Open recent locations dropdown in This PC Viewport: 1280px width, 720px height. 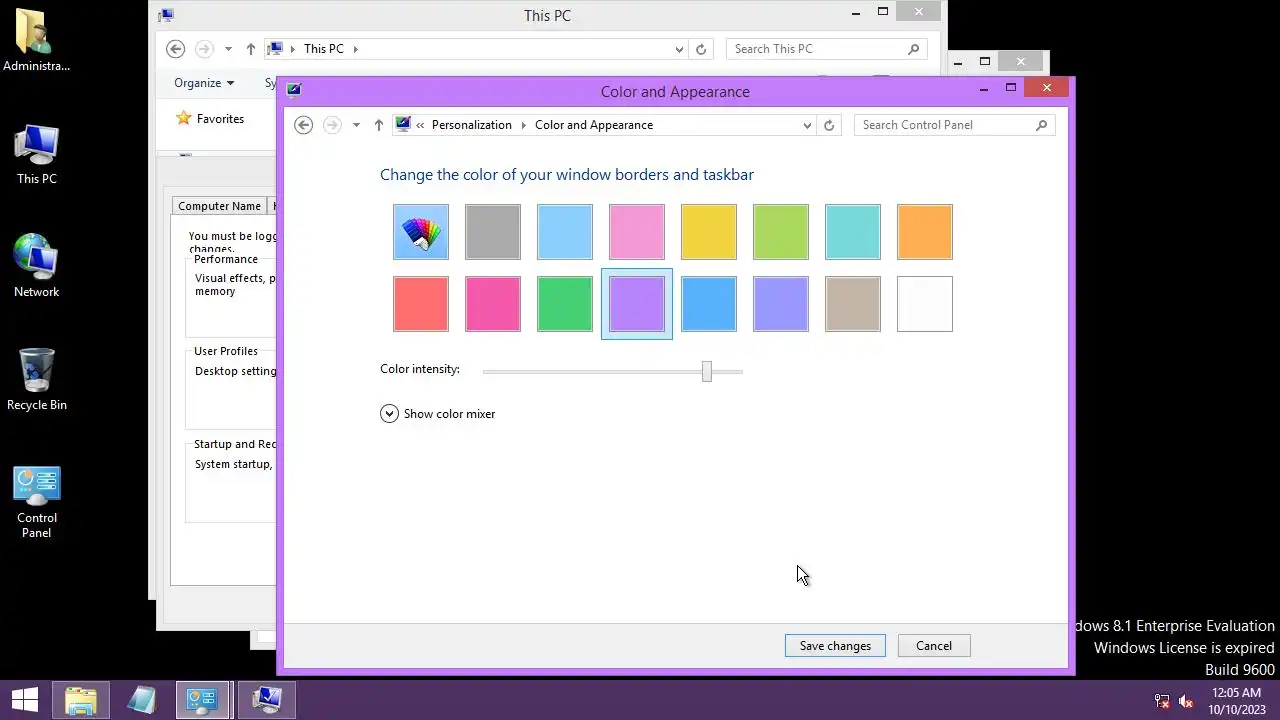coord(228,49)
